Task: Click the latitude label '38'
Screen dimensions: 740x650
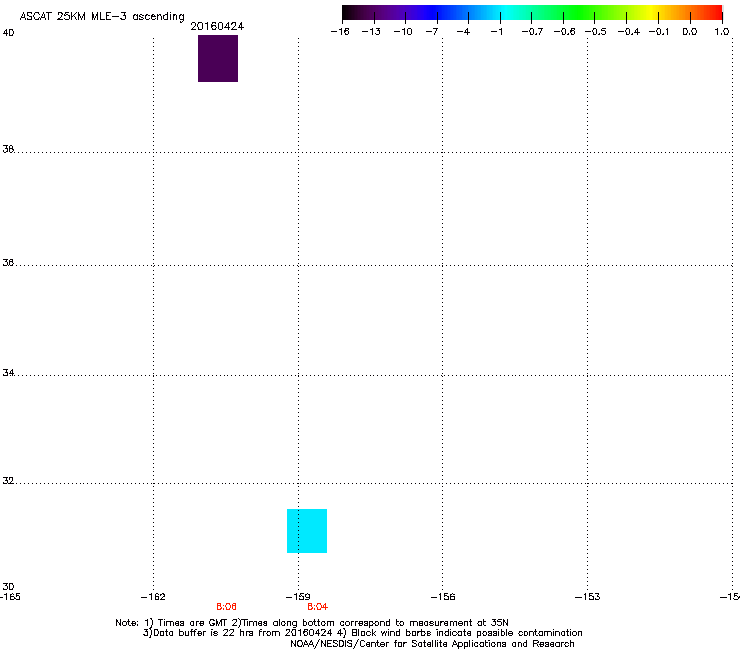Action: [x=8, y=149]
